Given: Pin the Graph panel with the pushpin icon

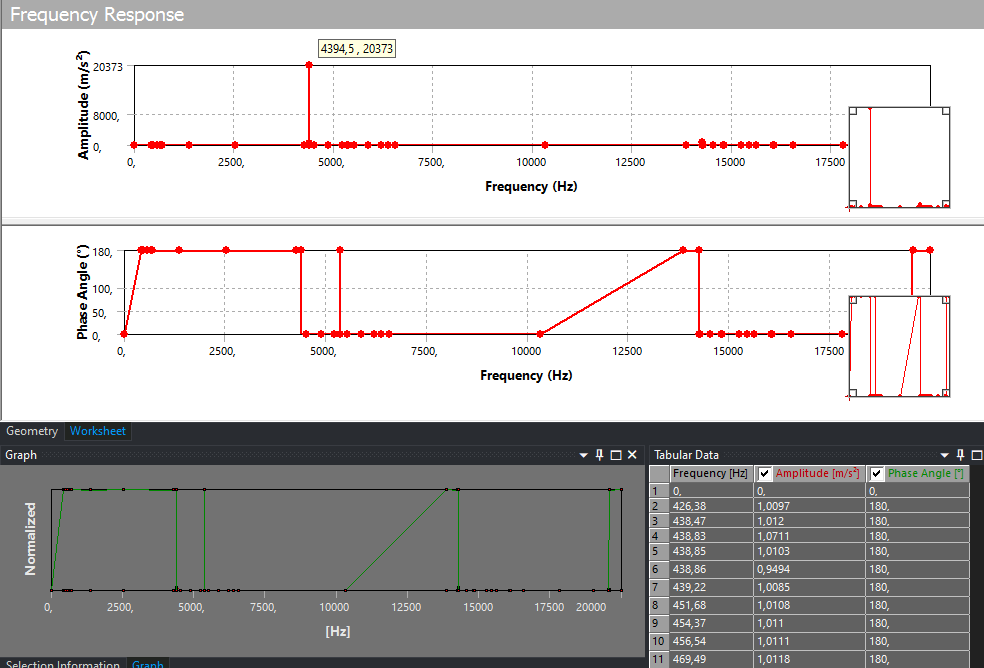Looking at the screenshot, I should click(599, 455).
